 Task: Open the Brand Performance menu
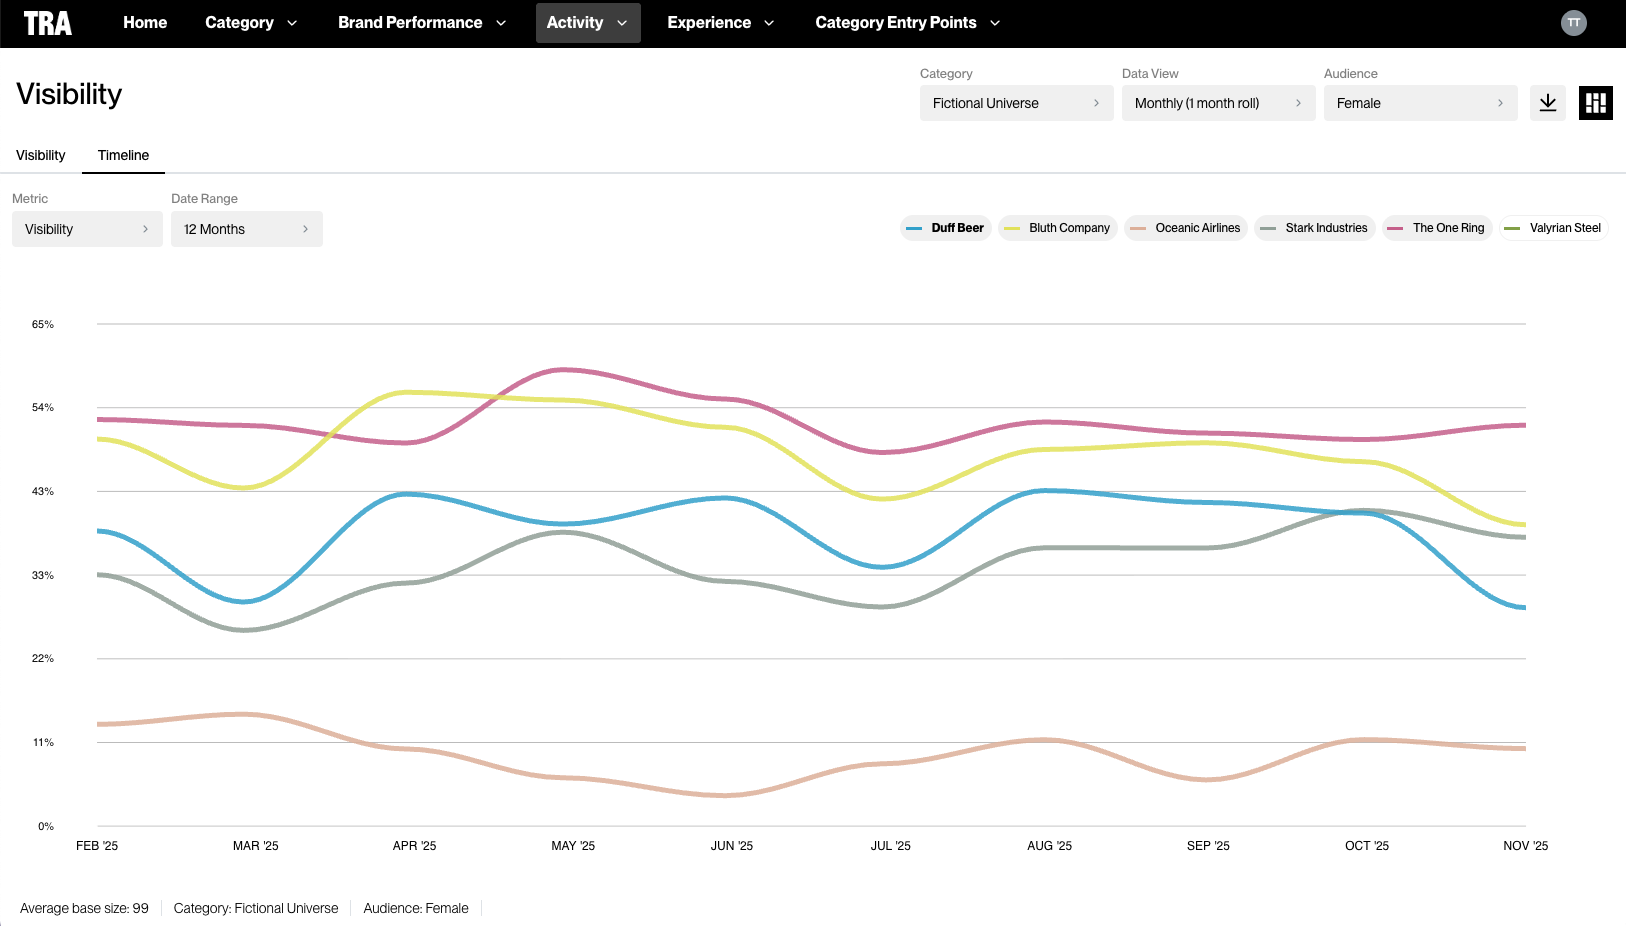coord(422,23)
